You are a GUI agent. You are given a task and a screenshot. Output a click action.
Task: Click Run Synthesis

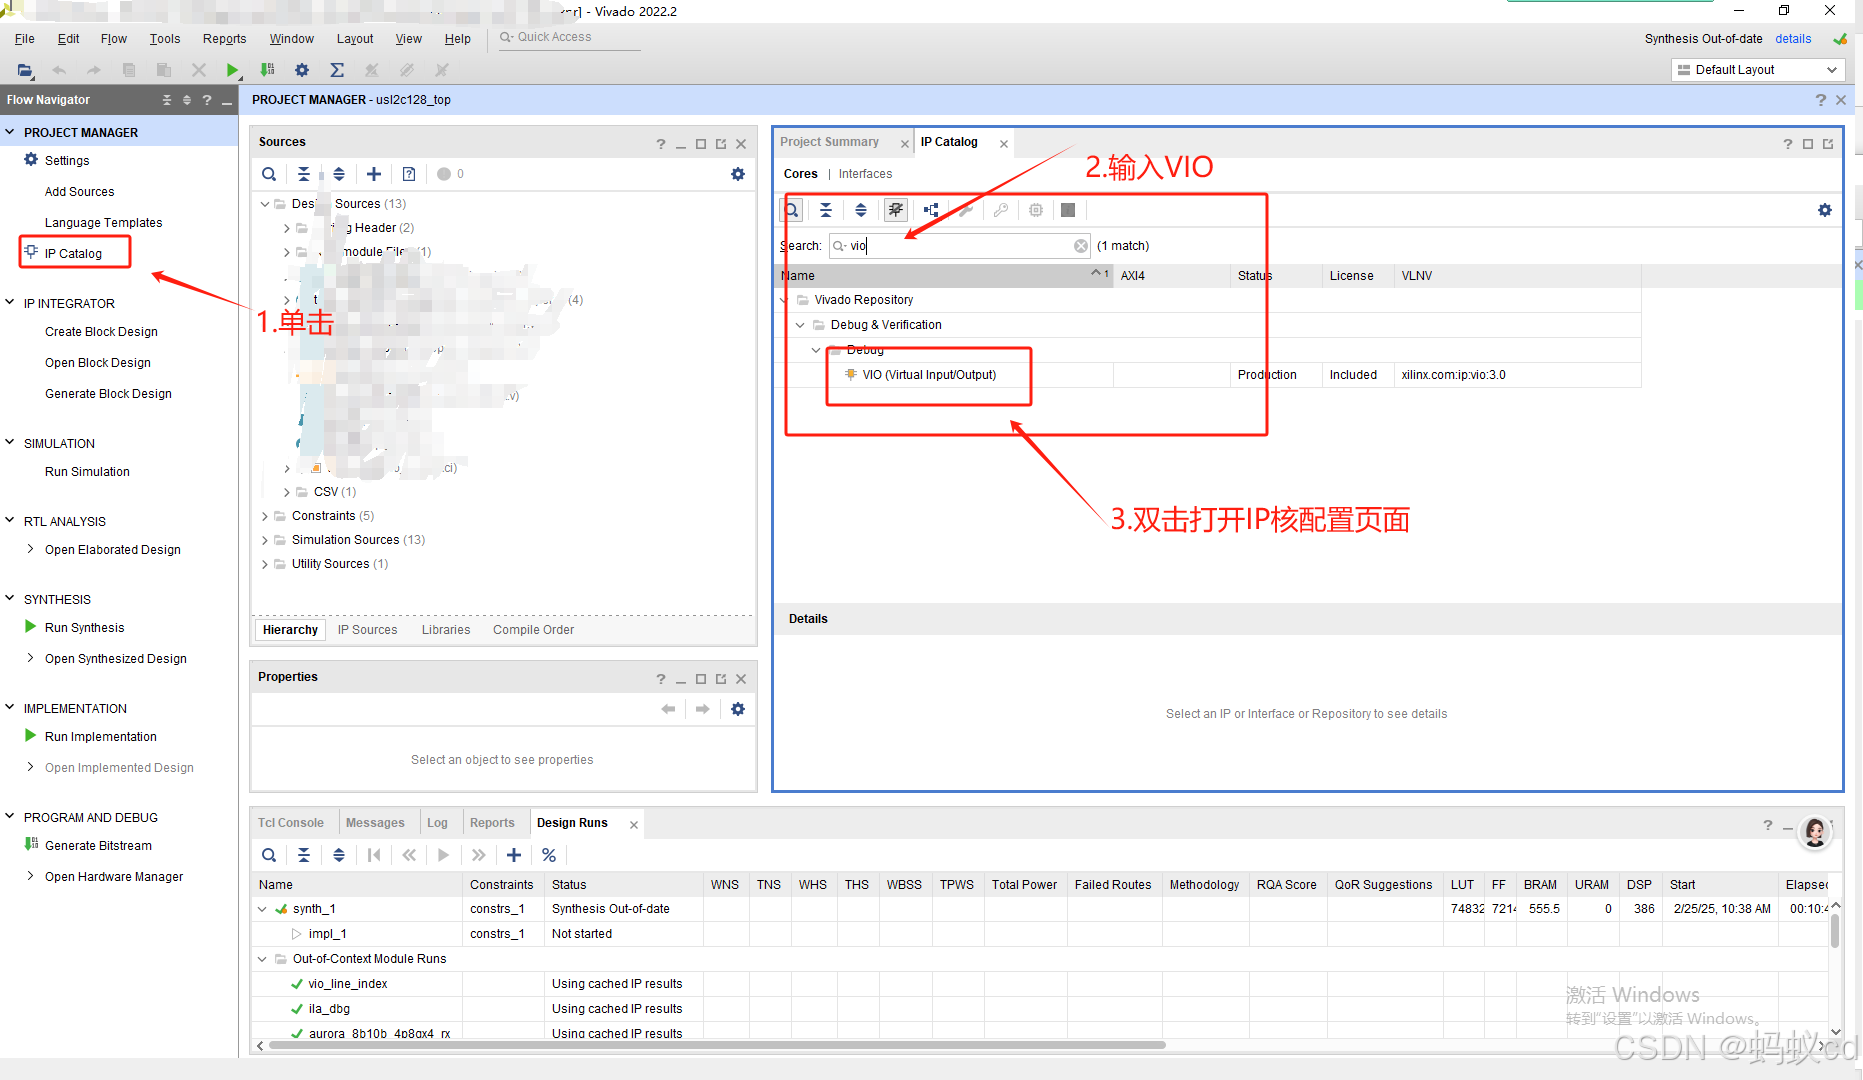coord(85,628)
